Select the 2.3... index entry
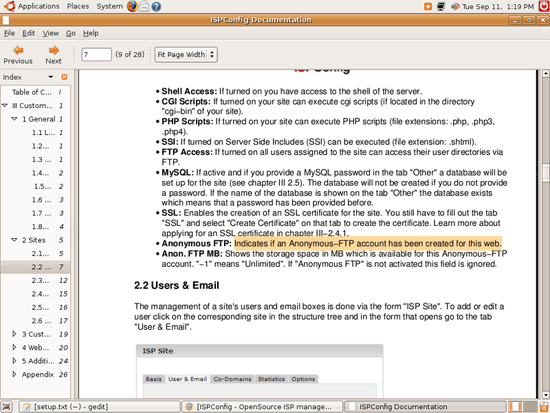The image size is (550, 413). [35, 280]
